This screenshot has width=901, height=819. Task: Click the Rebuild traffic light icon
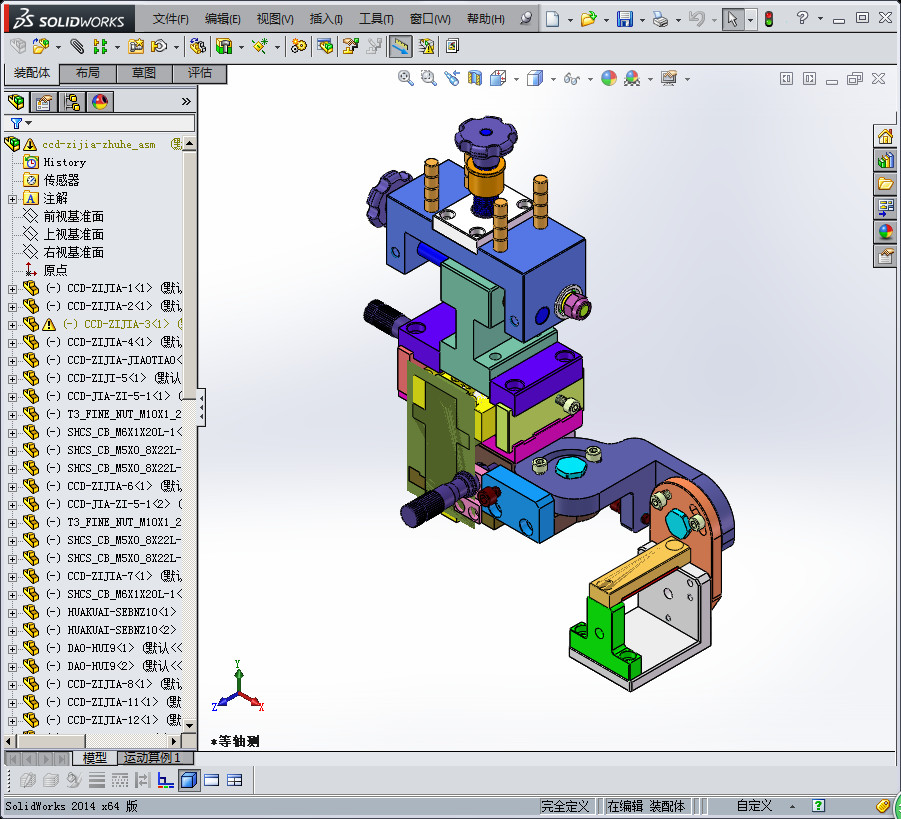coord(769,19)
